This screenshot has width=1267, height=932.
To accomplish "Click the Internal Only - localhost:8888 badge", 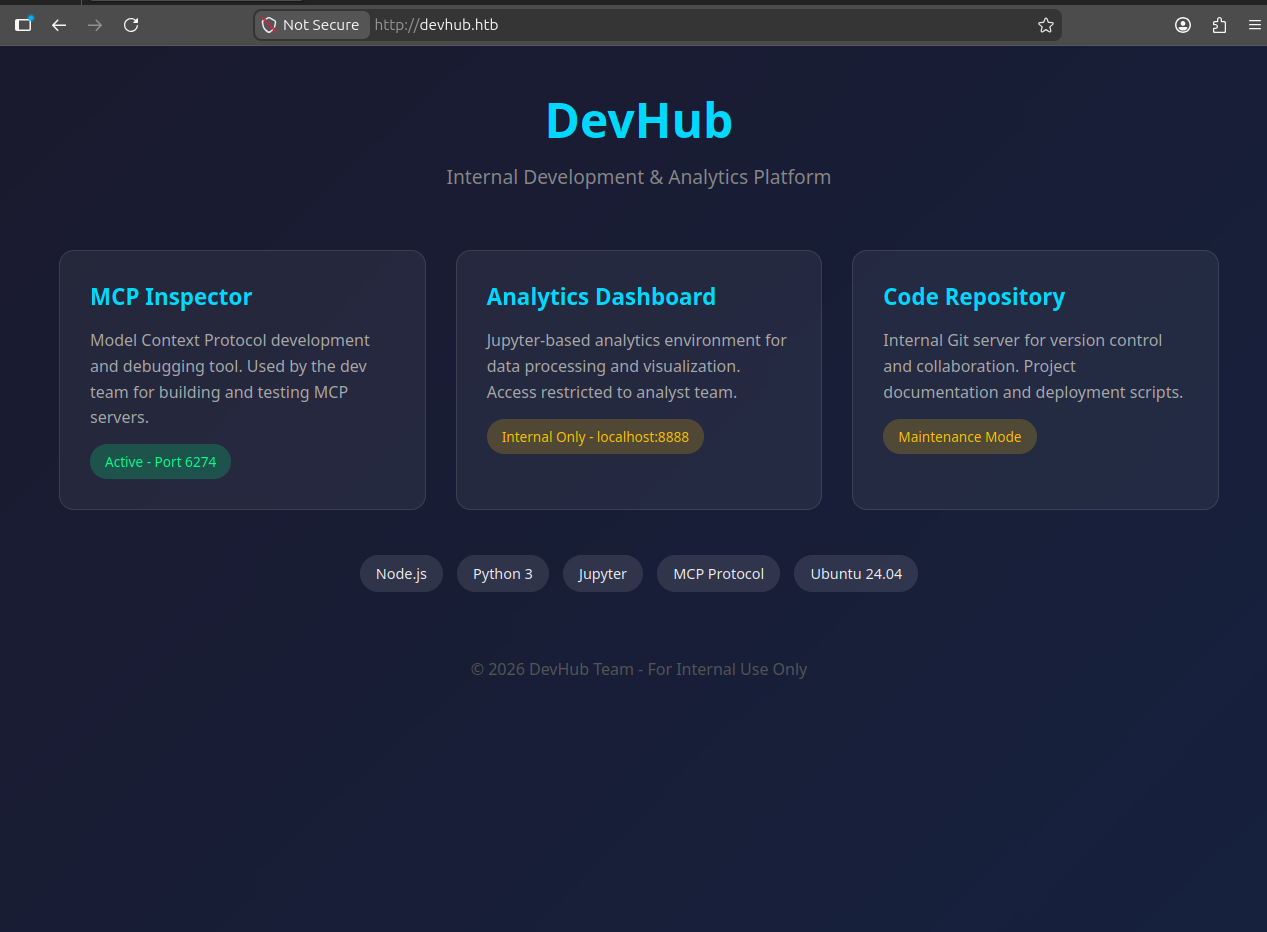I will (595, 437).
